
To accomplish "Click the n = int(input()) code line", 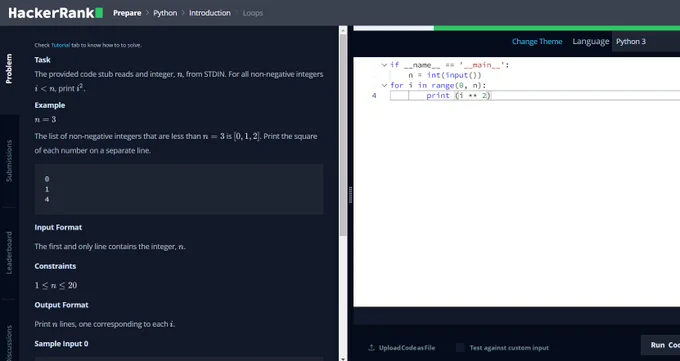I will click(x=445, y=75).
